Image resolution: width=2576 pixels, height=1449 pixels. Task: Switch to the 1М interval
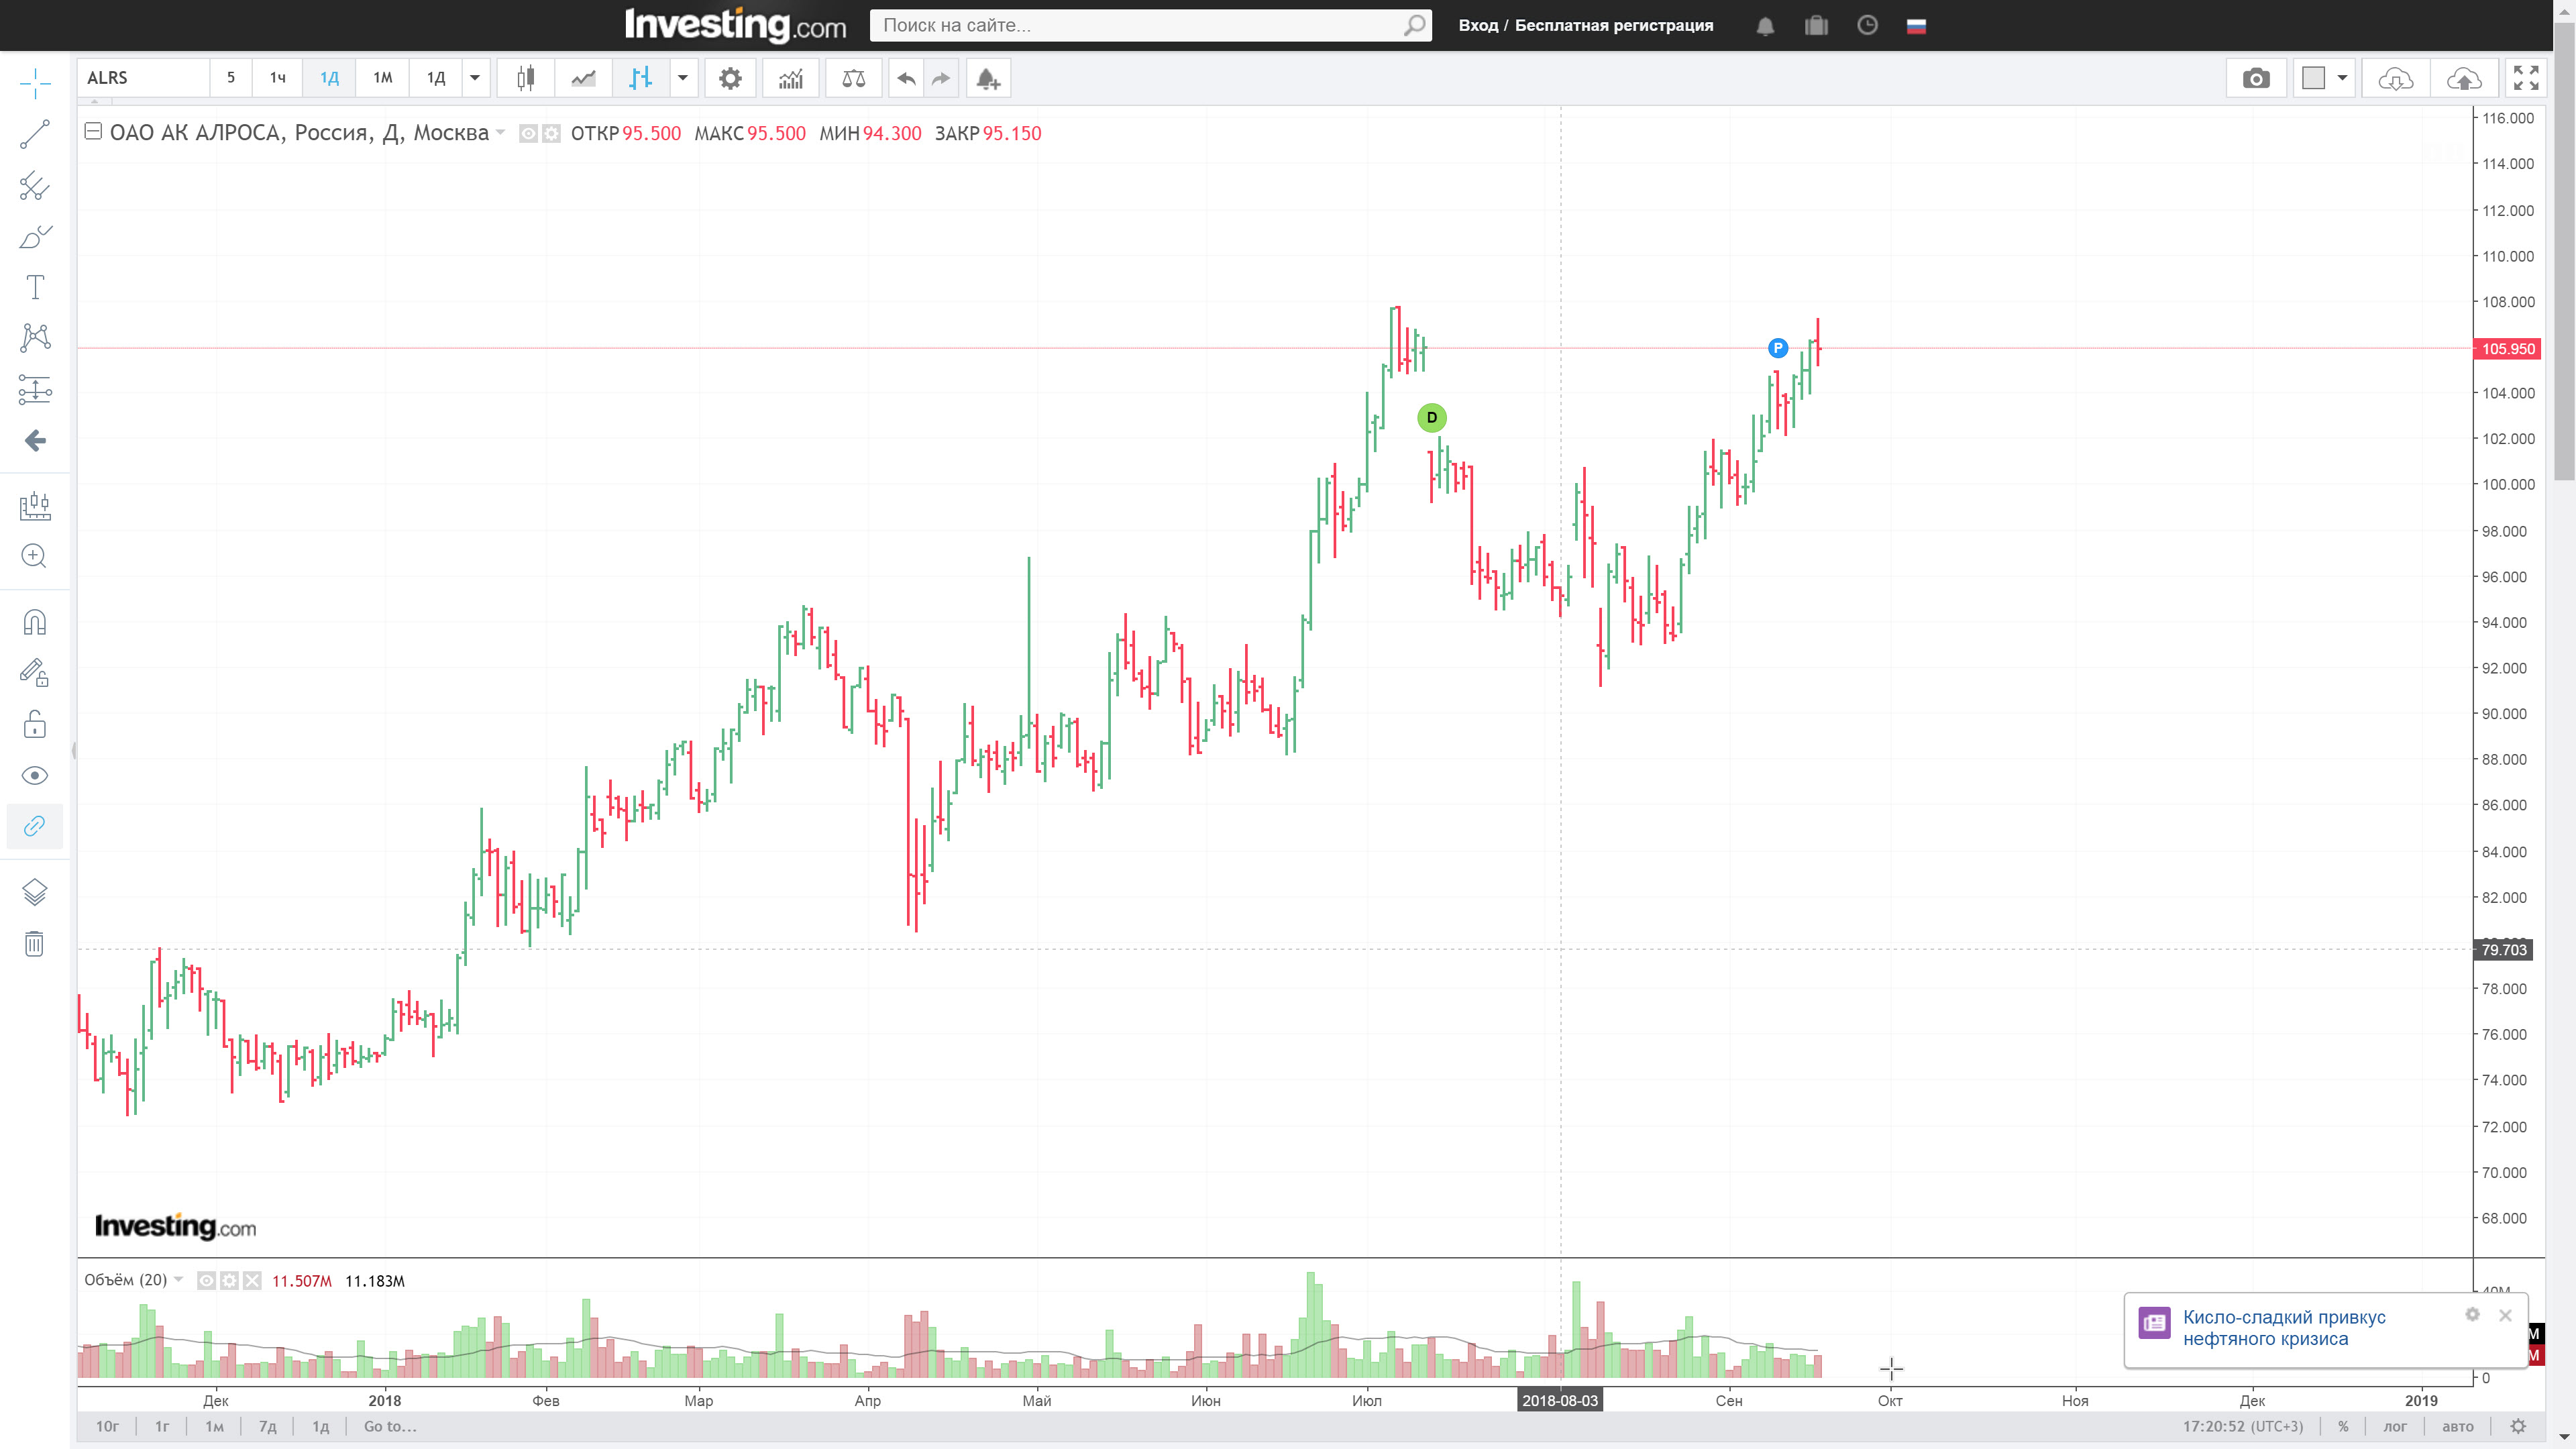tap(382, 78)
